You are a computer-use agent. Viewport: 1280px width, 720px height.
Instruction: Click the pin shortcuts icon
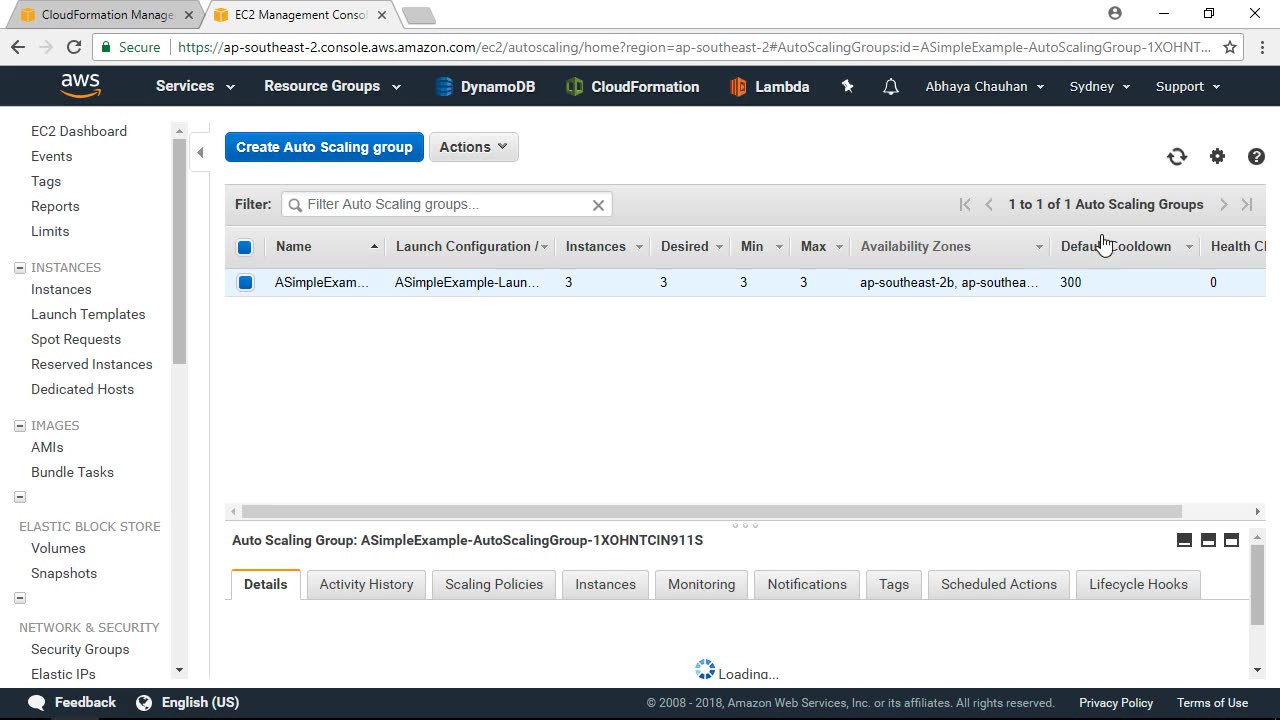click(x=847, y=87)
